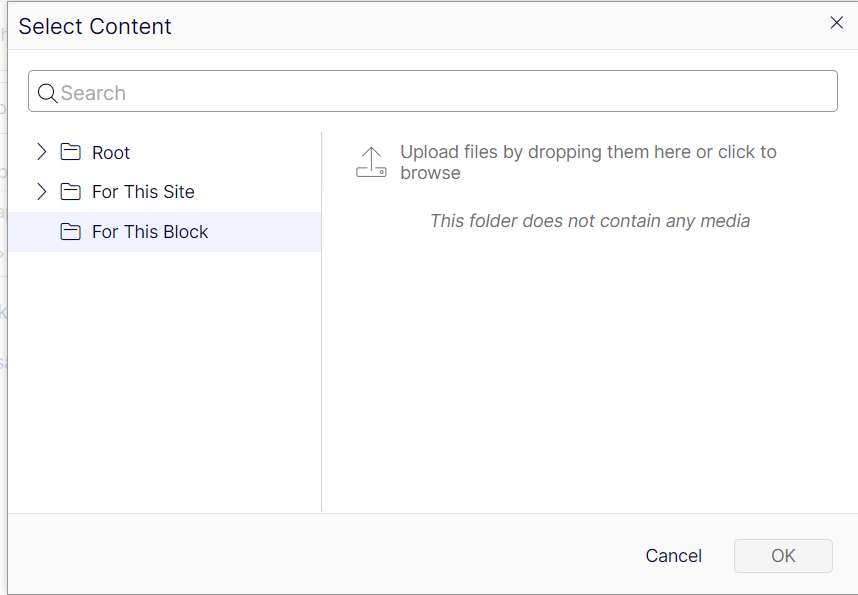Click the Root folder icon
858x595 pixels.
click(x=70, y=152)
